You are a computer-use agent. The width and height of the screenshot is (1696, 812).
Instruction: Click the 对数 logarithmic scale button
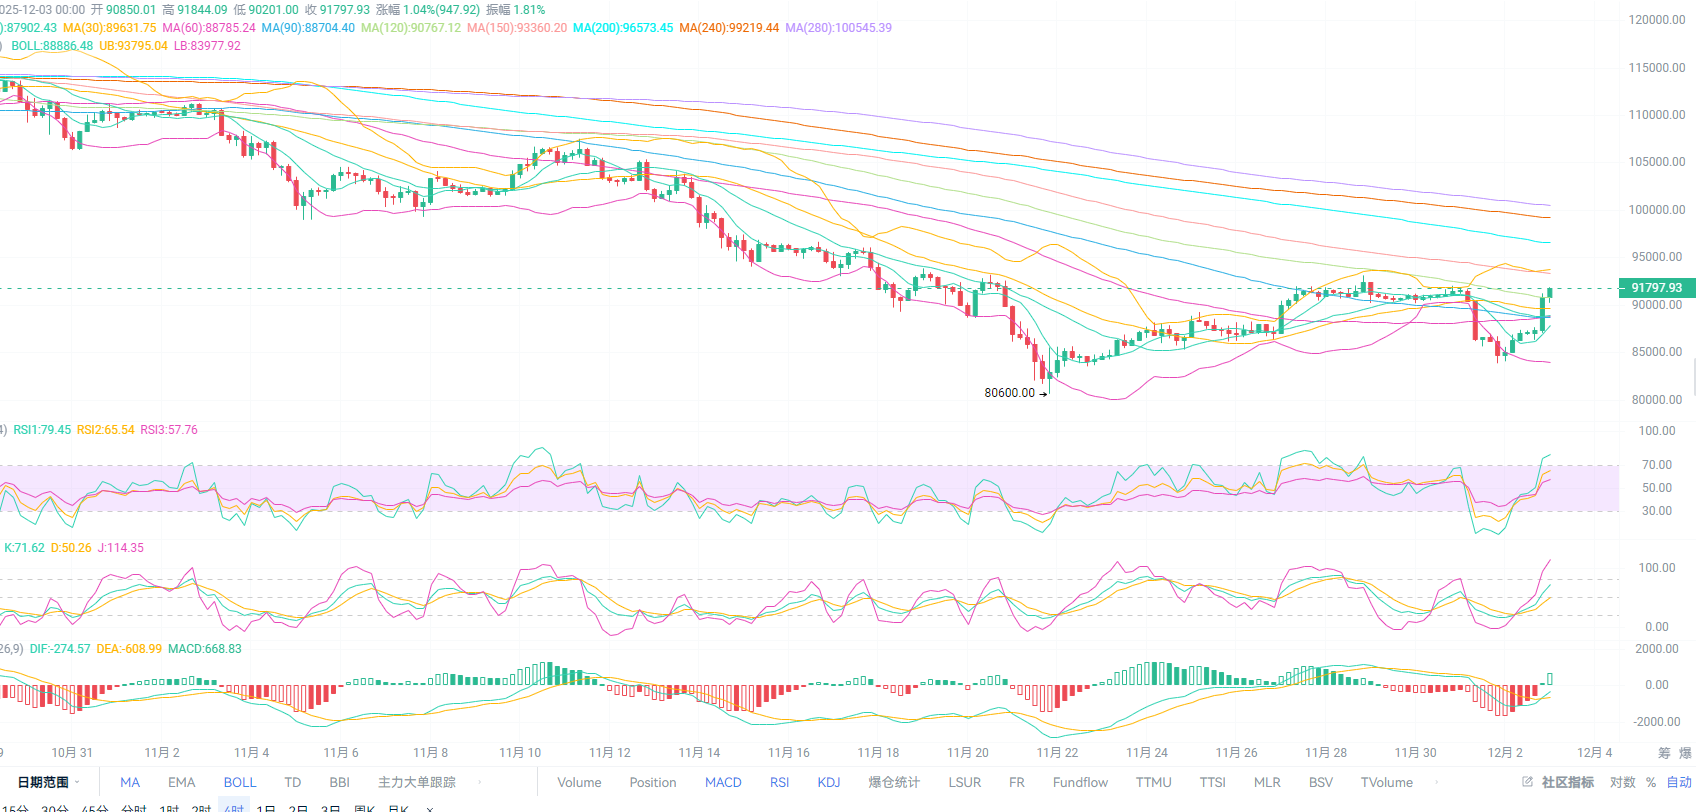[1623, 782]
